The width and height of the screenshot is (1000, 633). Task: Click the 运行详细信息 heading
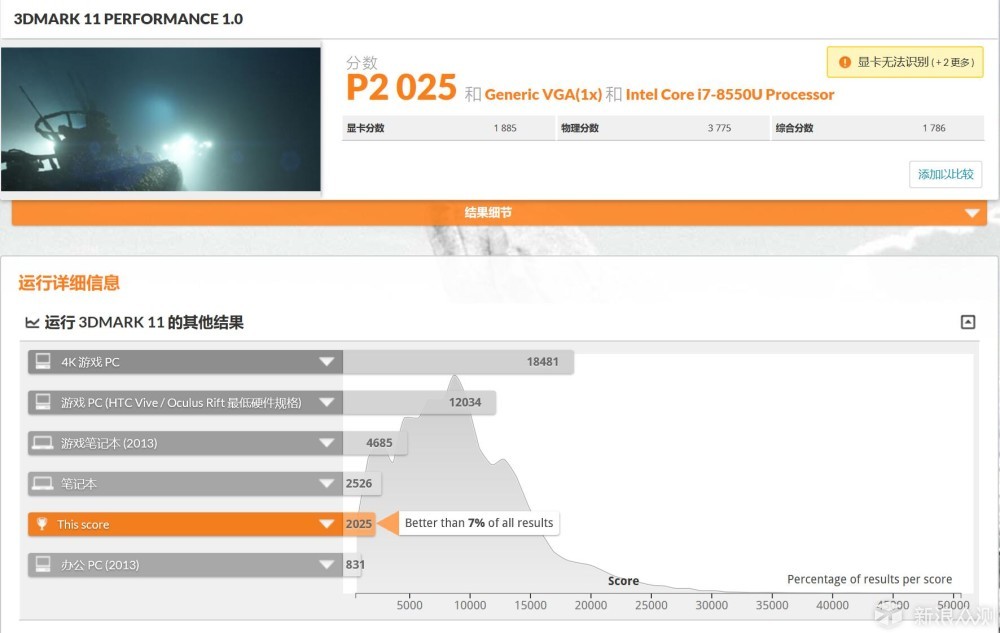pyautogui.click(x=69, y=282)
